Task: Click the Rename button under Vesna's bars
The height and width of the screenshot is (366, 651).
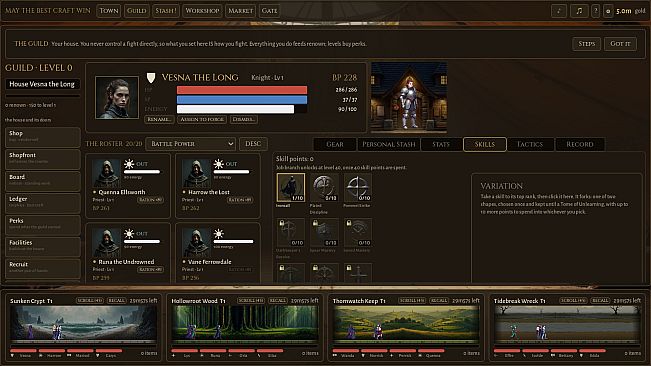Action: 159,120
